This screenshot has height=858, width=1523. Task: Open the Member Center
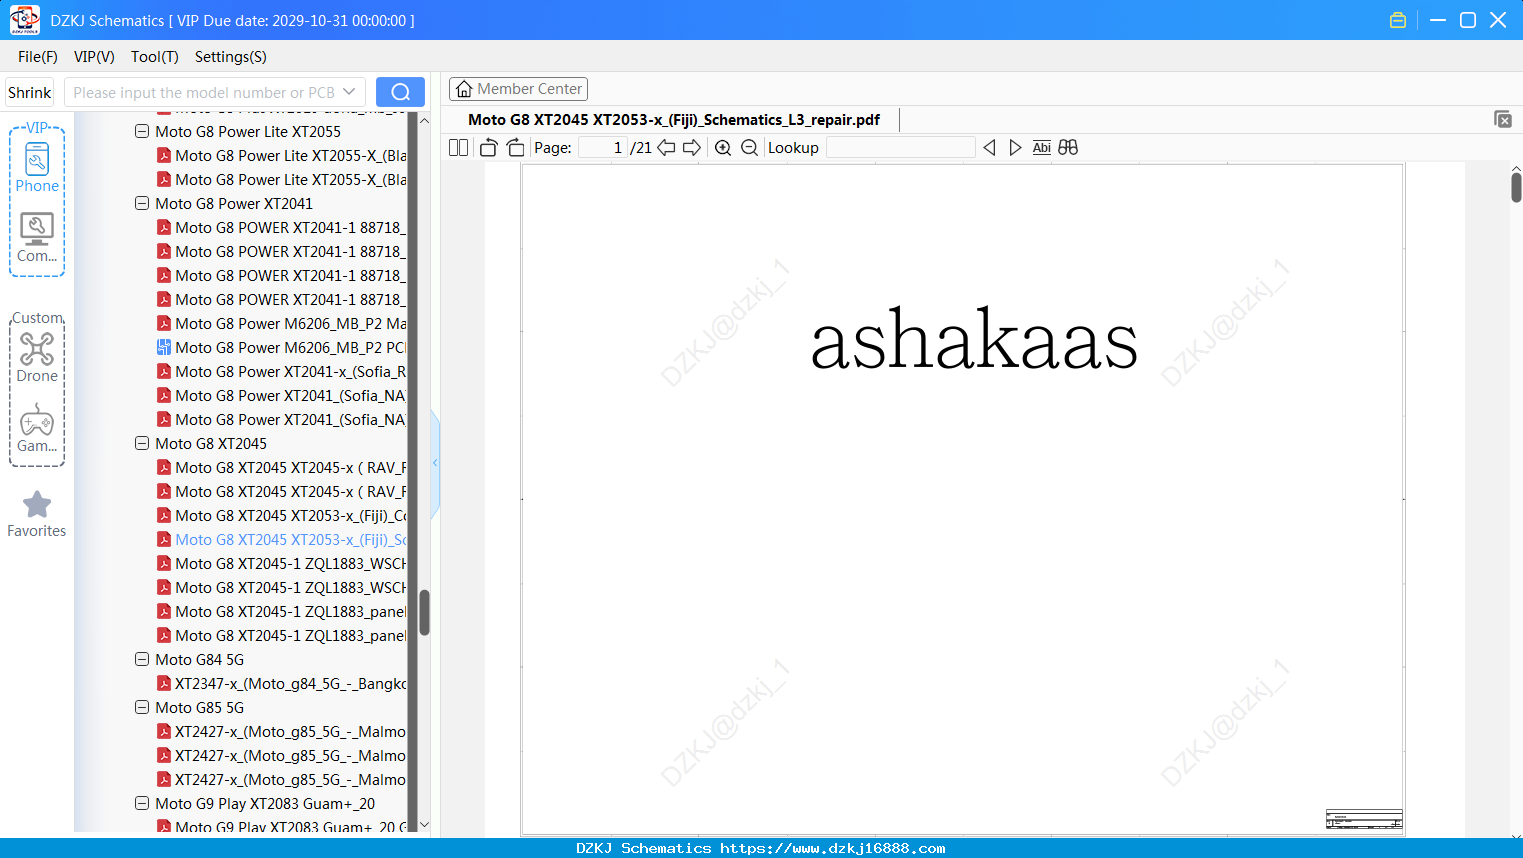[518, 89]
